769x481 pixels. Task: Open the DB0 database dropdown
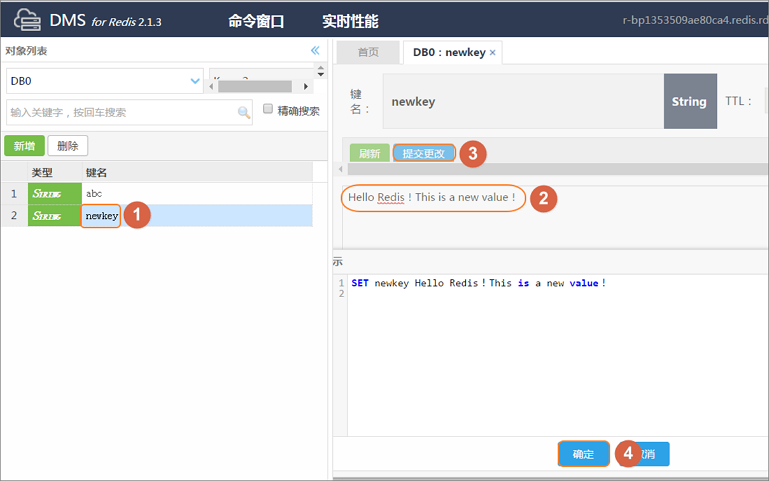tap(104, 81)
